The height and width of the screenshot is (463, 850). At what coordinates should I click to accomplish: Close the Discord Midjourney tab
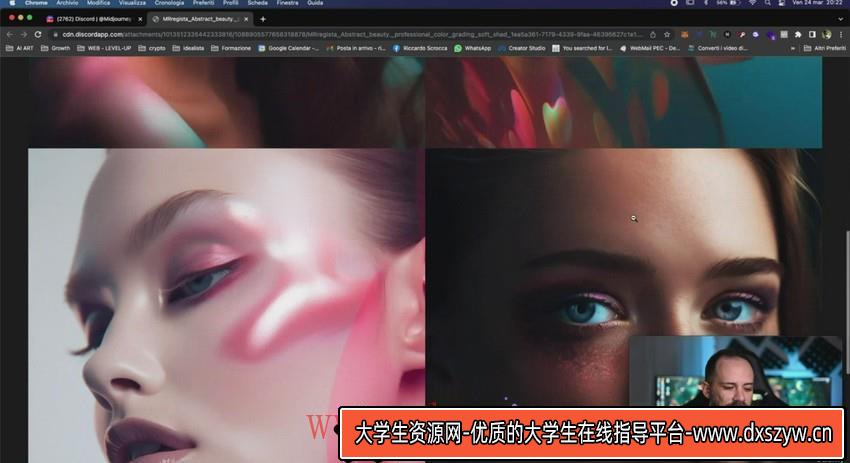[x=140, y=19]
